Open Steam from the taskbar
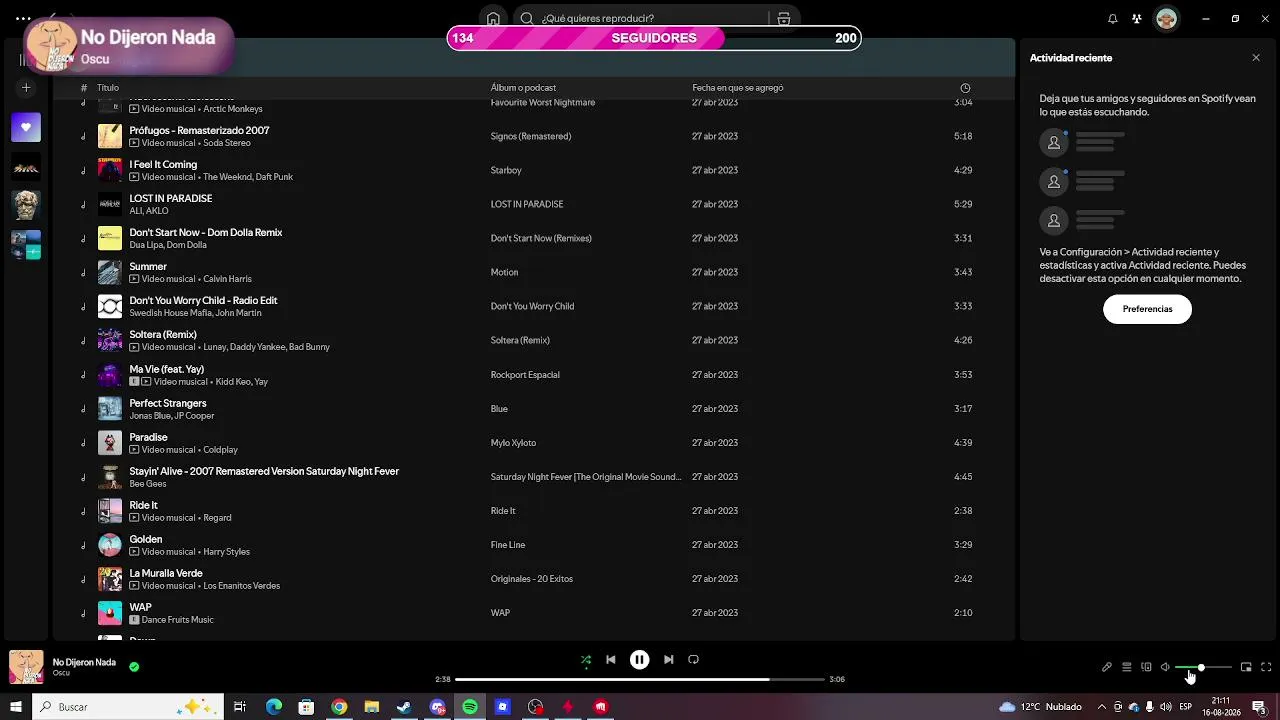 click(x=404, y=707)
